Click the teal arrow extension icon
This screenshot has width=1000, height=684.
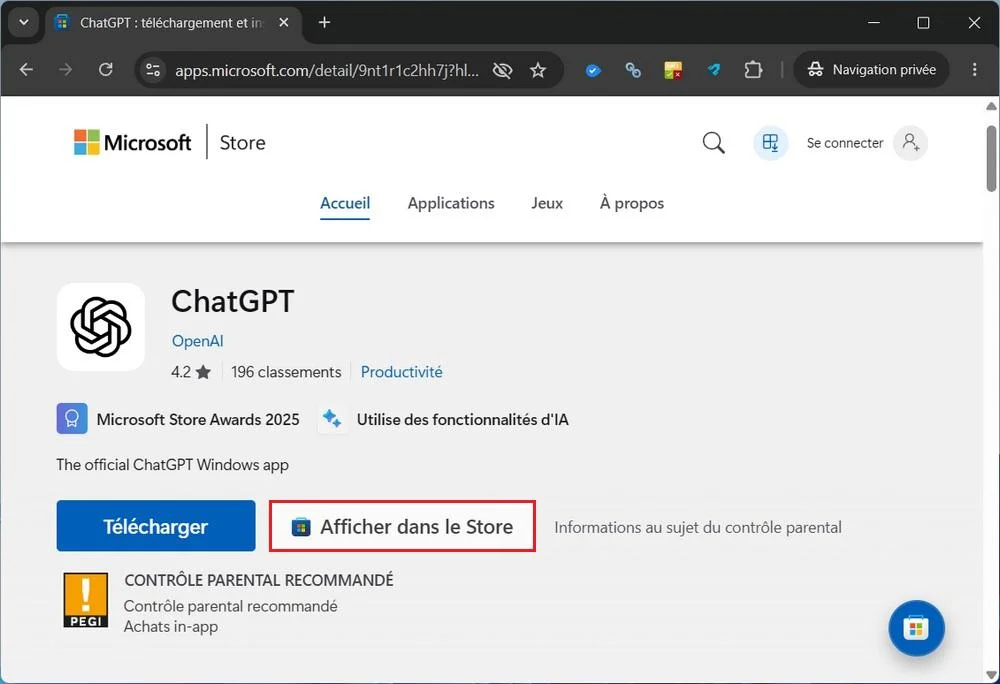[x=714, y=69]
